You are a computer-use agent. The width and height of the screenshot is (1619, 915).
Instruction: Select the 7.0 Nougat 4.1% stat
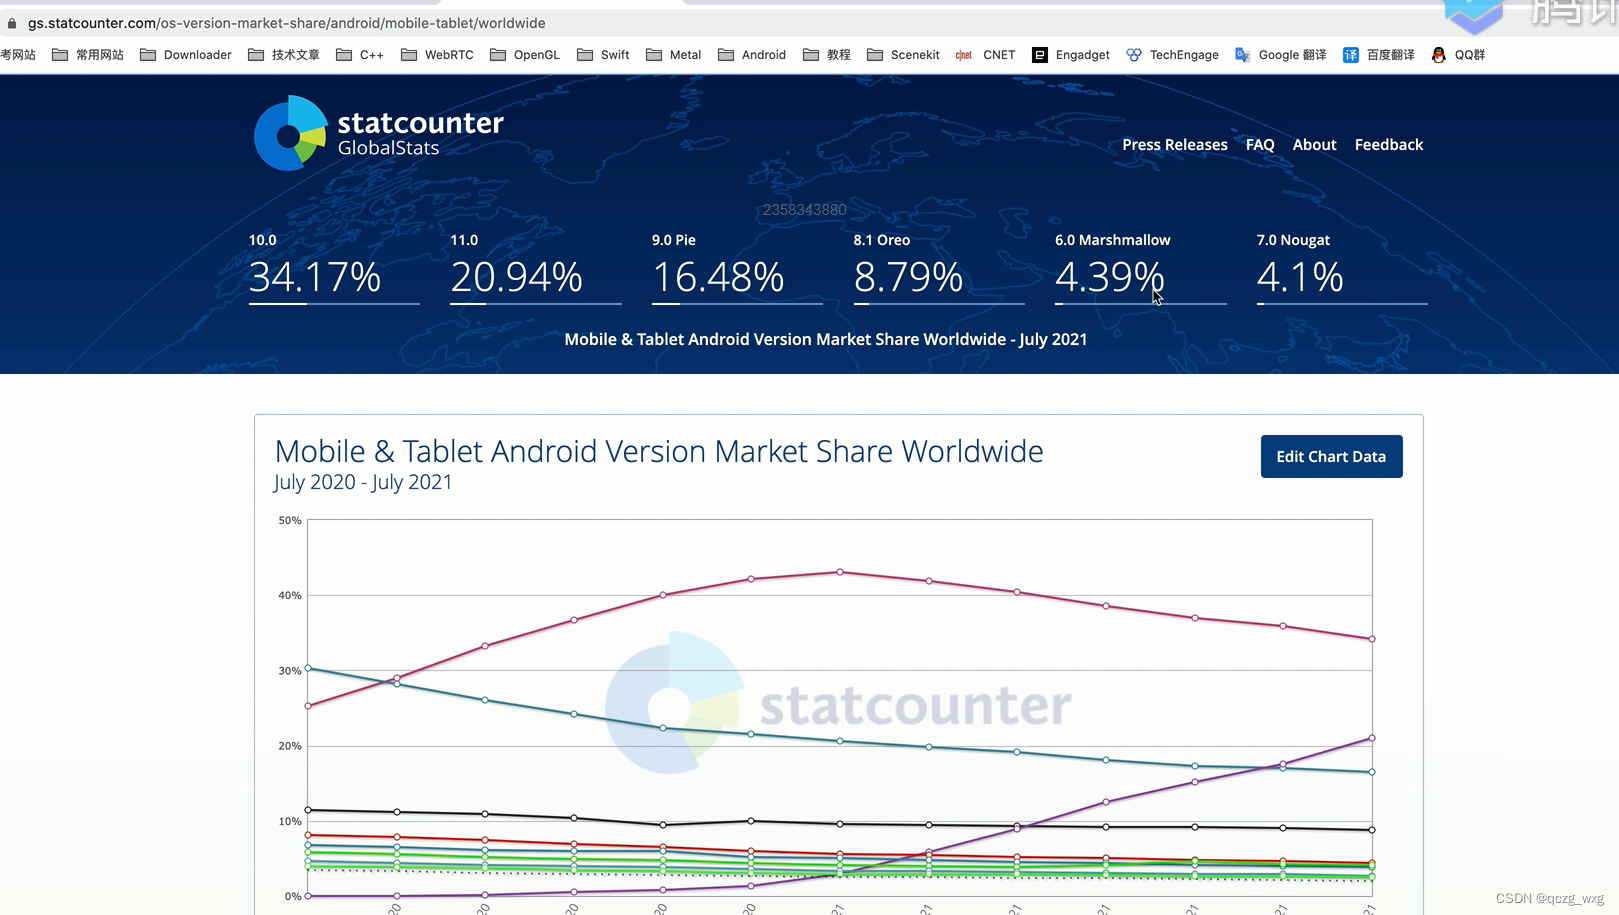[1342, 268]
